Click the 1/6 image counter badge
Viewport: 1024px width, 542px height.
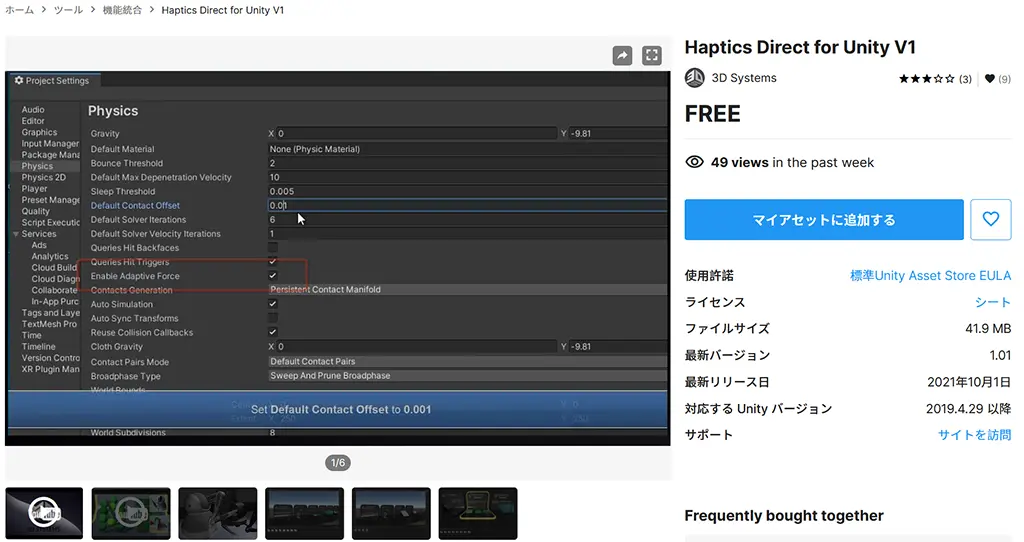tap(338, 463)
